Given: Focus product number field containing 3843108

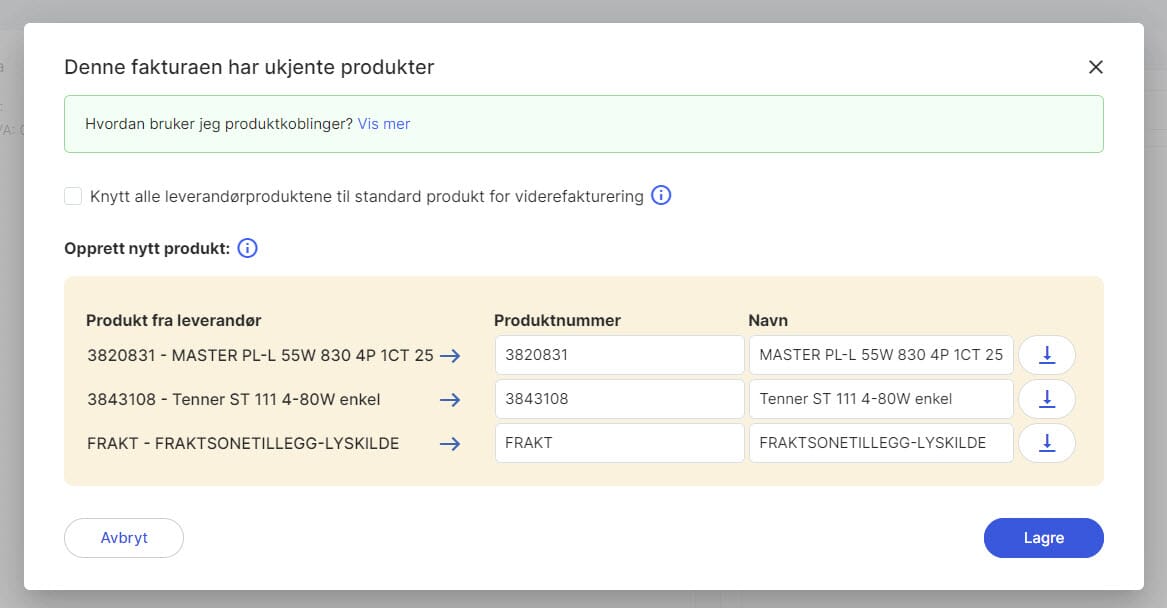Looking at the screenshot, I should coord(619,399).
